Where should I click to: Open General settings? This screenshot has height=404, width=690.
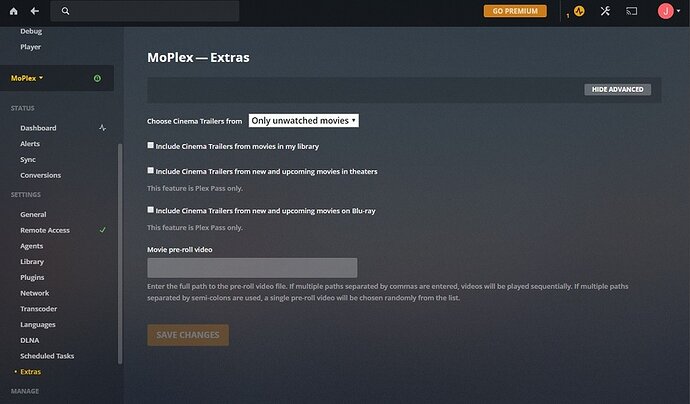pyautogui.click(x=33, y=214)
